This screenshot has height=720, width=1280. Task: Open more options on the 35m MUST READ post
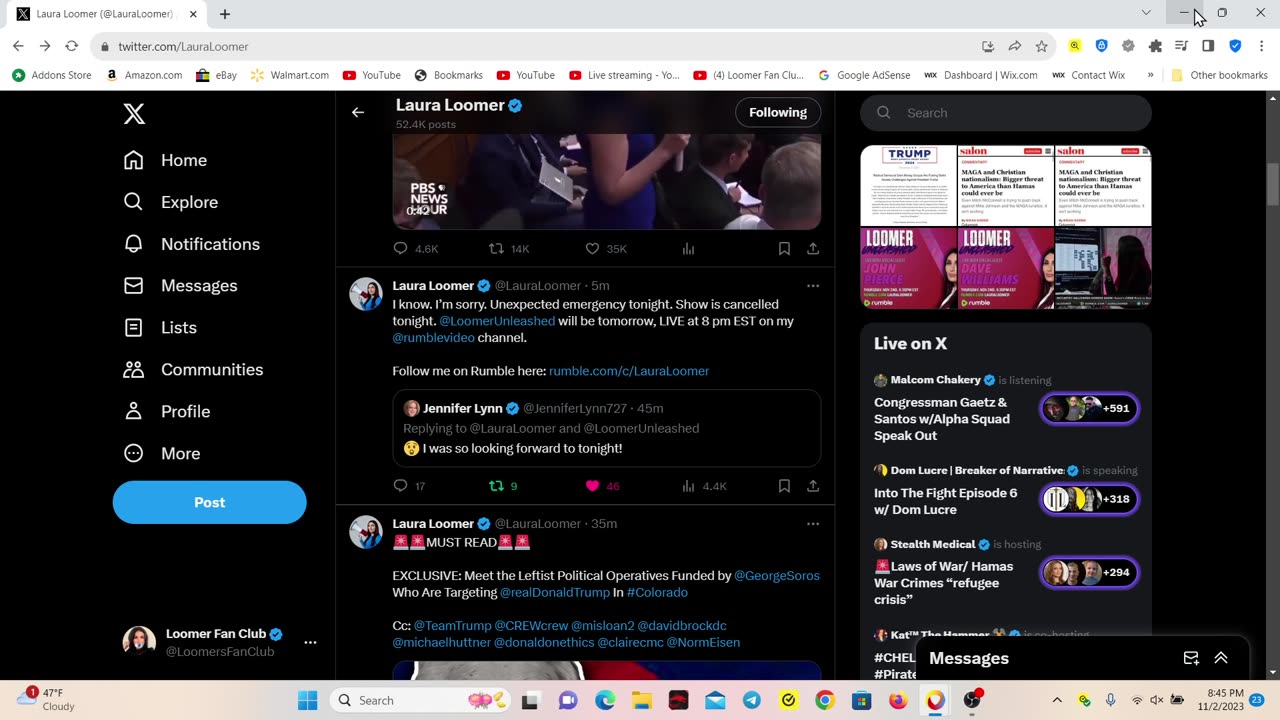(813, 524)
